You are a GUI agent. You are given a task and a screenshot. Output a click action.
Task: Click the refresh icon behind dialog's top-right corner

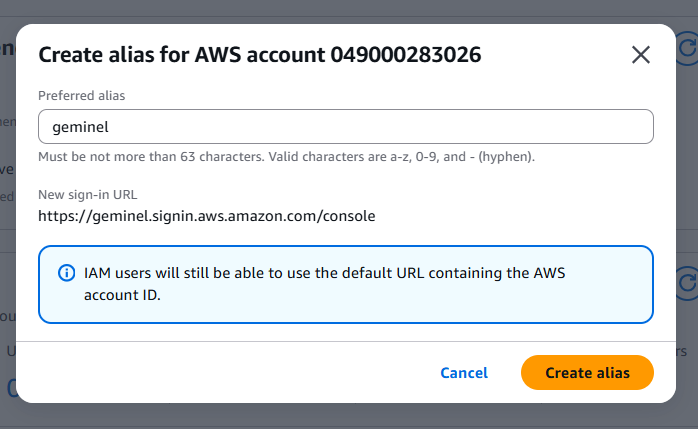coord(687,48)
